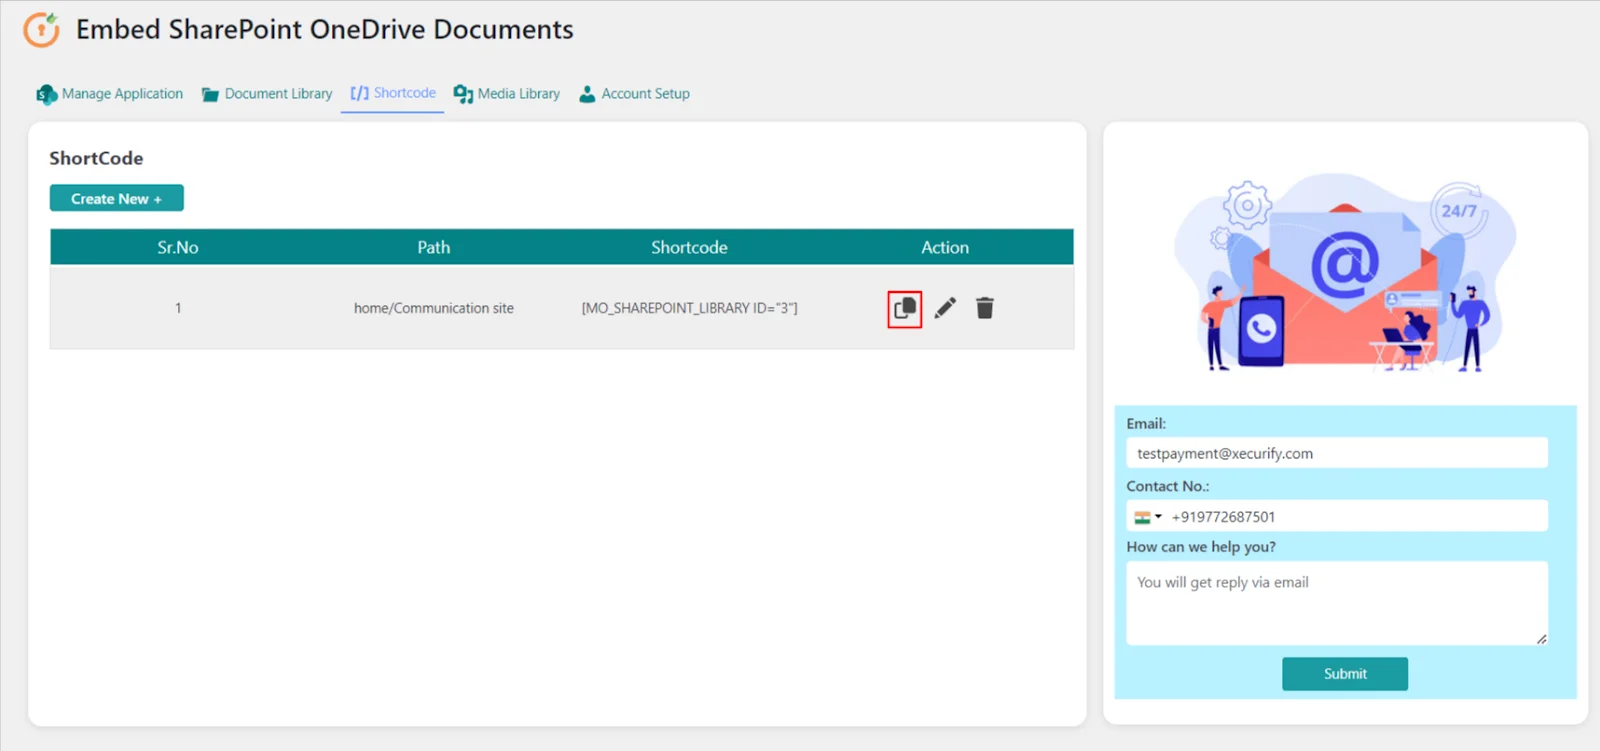Open the country flag dropdown for the contact number
The width and height of the screenshot is (1600, 751).
tap(1148, 517)
